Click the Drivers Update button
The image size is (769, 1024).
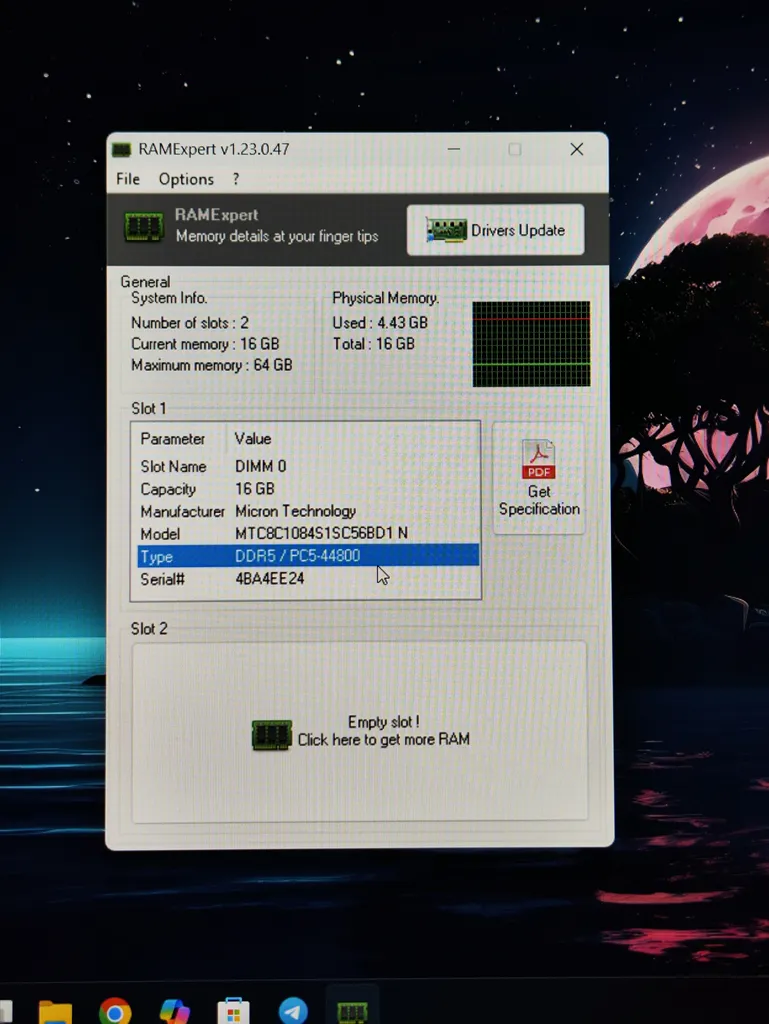pos(495,230)
